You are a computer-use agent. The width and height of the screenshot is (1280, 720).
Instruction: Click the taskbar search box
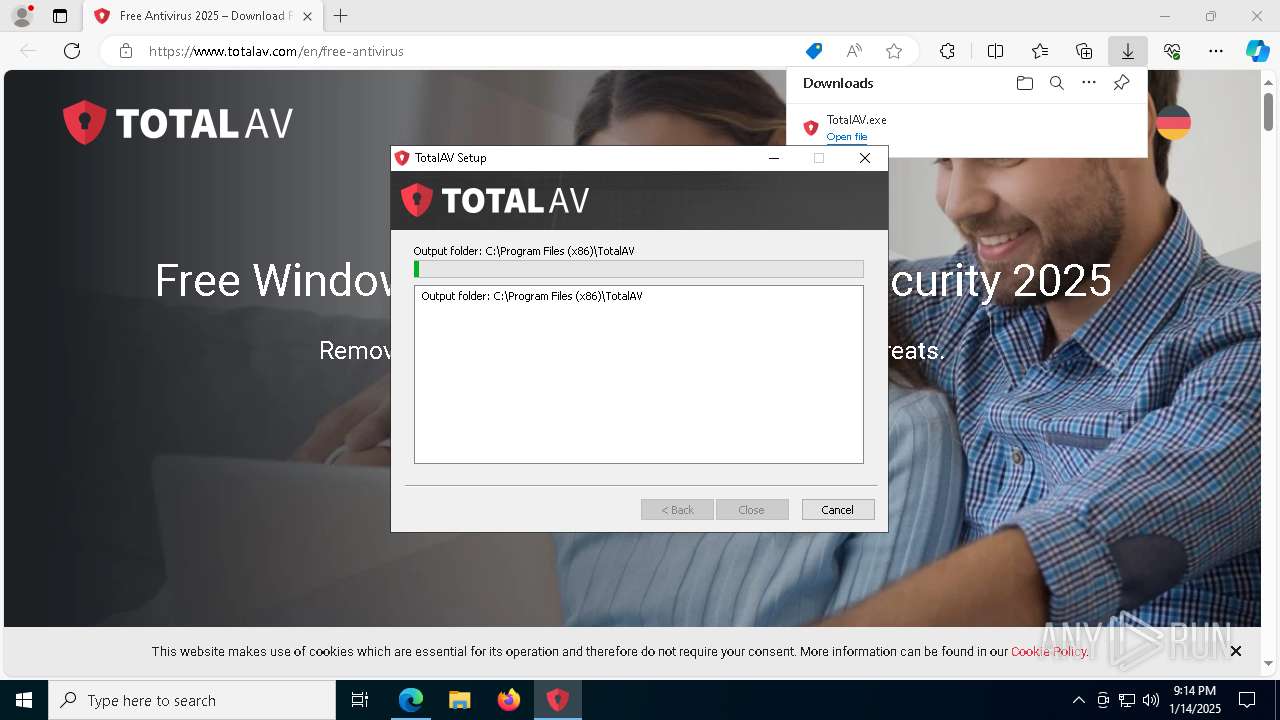pyautogui.click(x=192, y=700)
